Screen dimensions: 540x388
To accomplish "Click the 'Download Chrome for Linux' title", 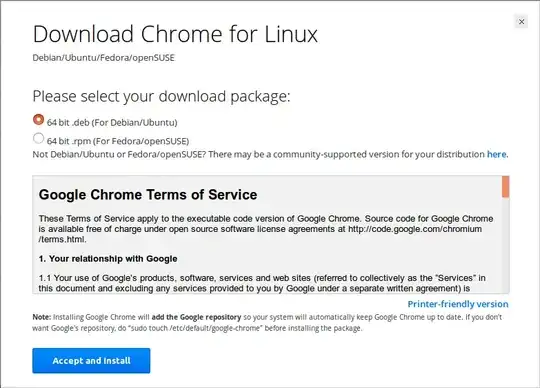I will [x=175, y=34].
